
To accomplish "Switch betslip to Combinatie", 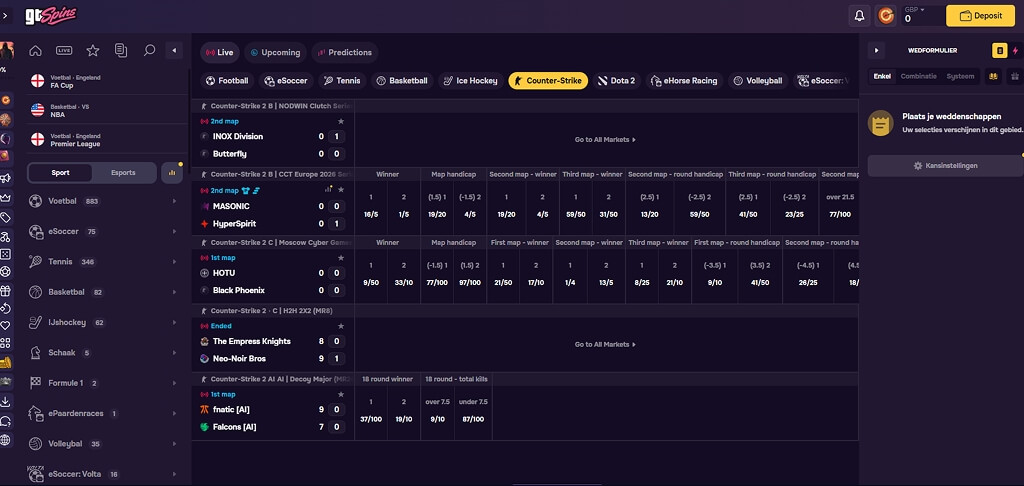I will point(918,76).
